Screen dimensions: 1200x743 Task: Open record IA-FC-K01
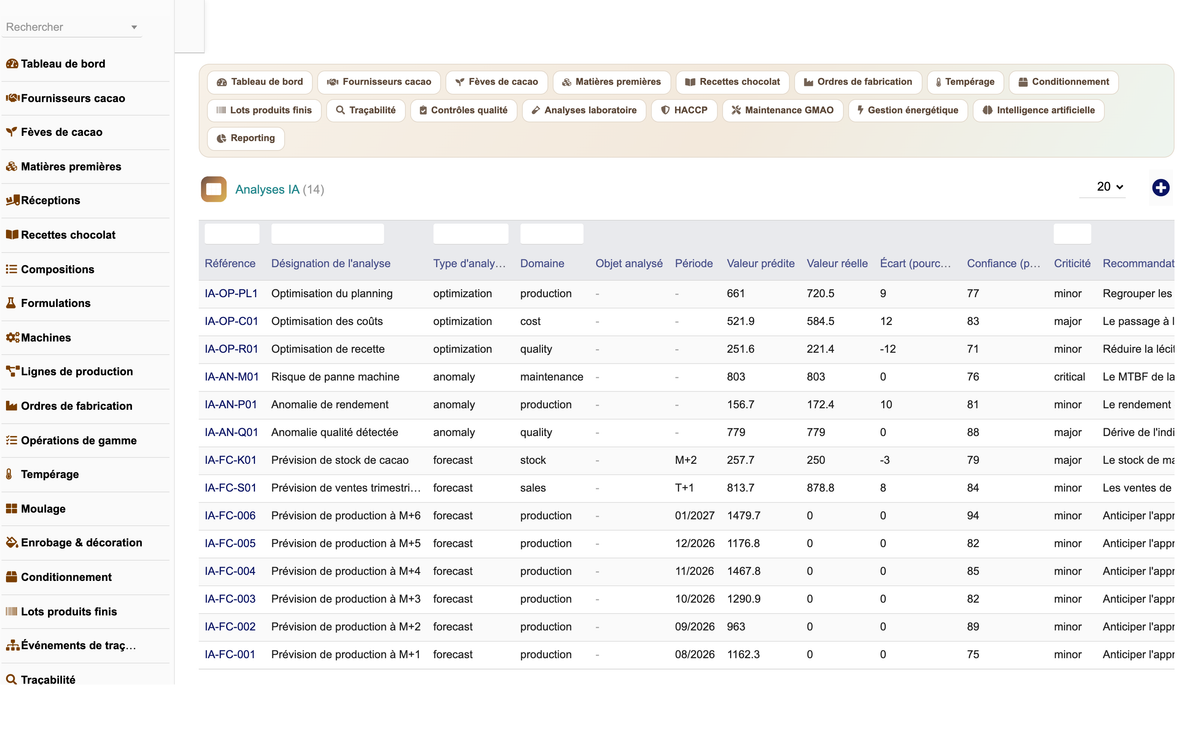coord(231,460)
